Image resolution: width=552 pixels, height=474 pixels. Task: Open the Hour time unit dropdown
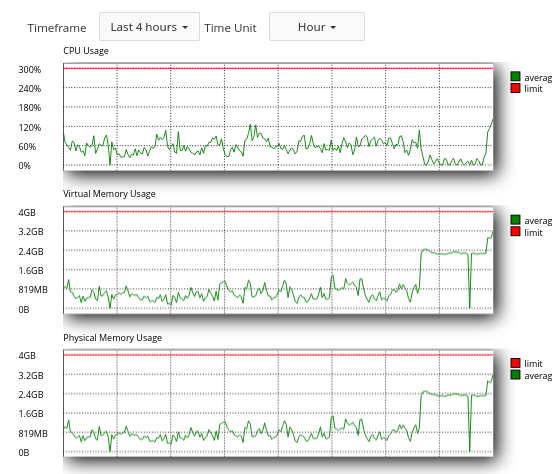[317, 27]
